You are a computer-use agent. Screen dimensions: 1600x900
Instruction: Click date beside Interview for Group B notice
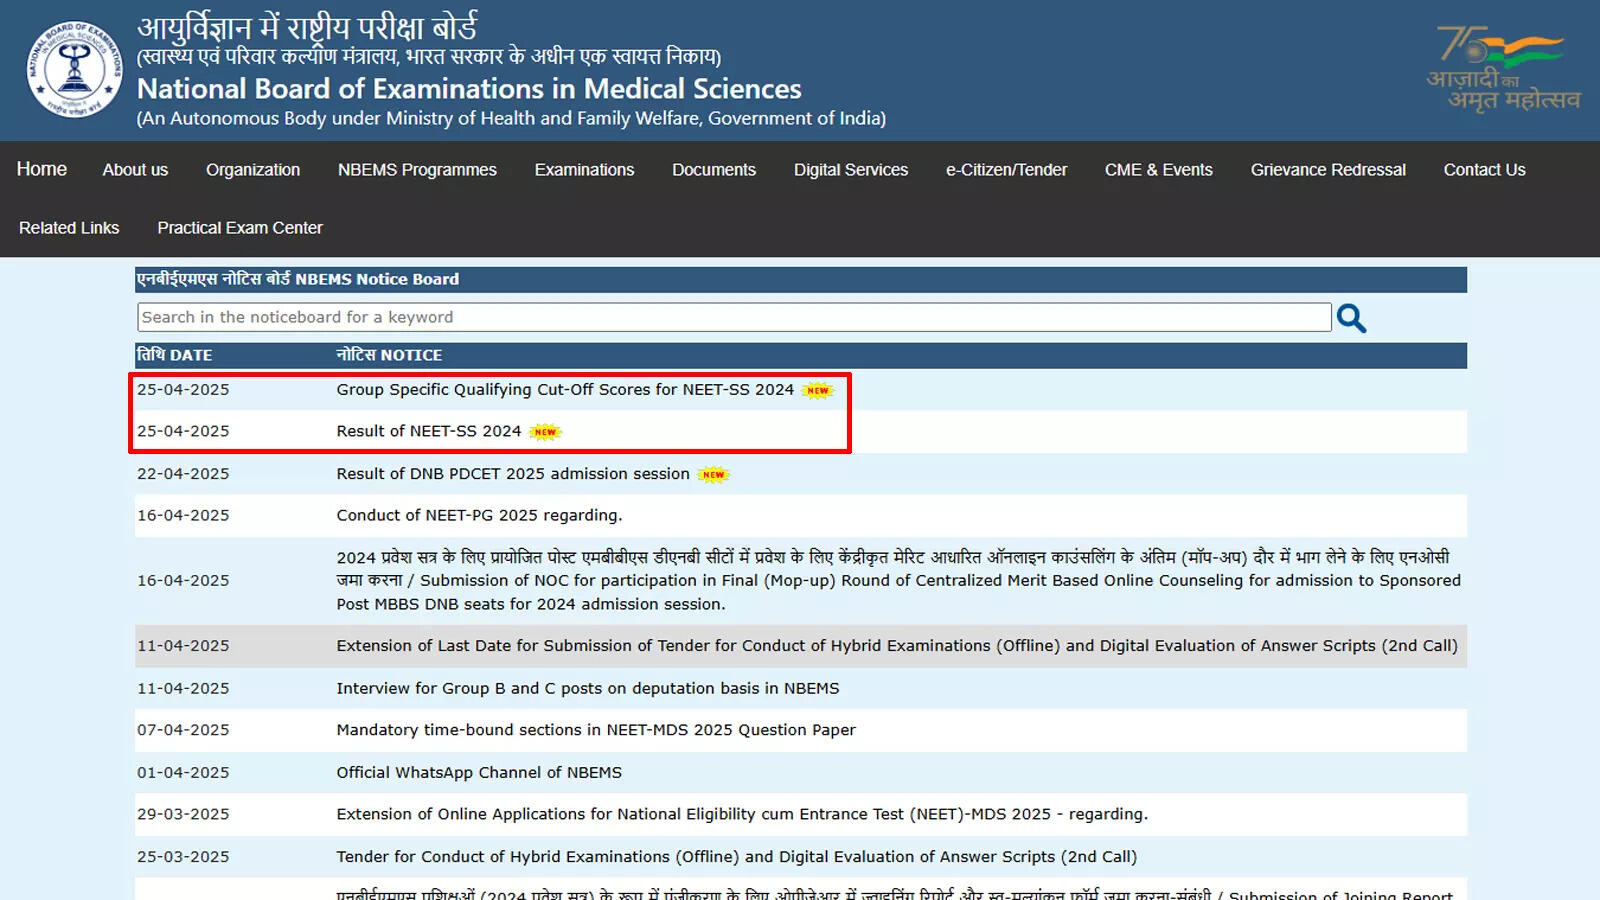183,689
